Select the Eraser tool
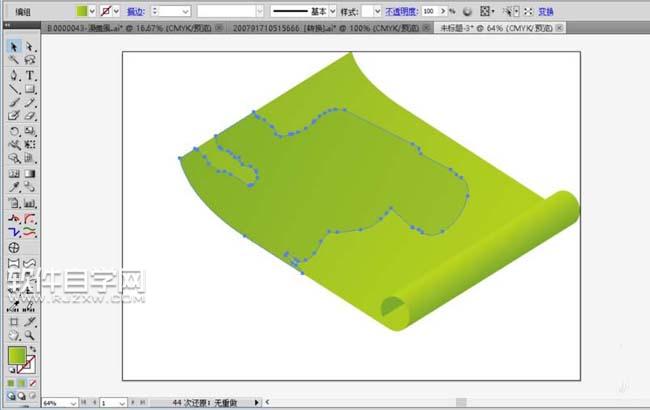 click(x=29, y=116)
